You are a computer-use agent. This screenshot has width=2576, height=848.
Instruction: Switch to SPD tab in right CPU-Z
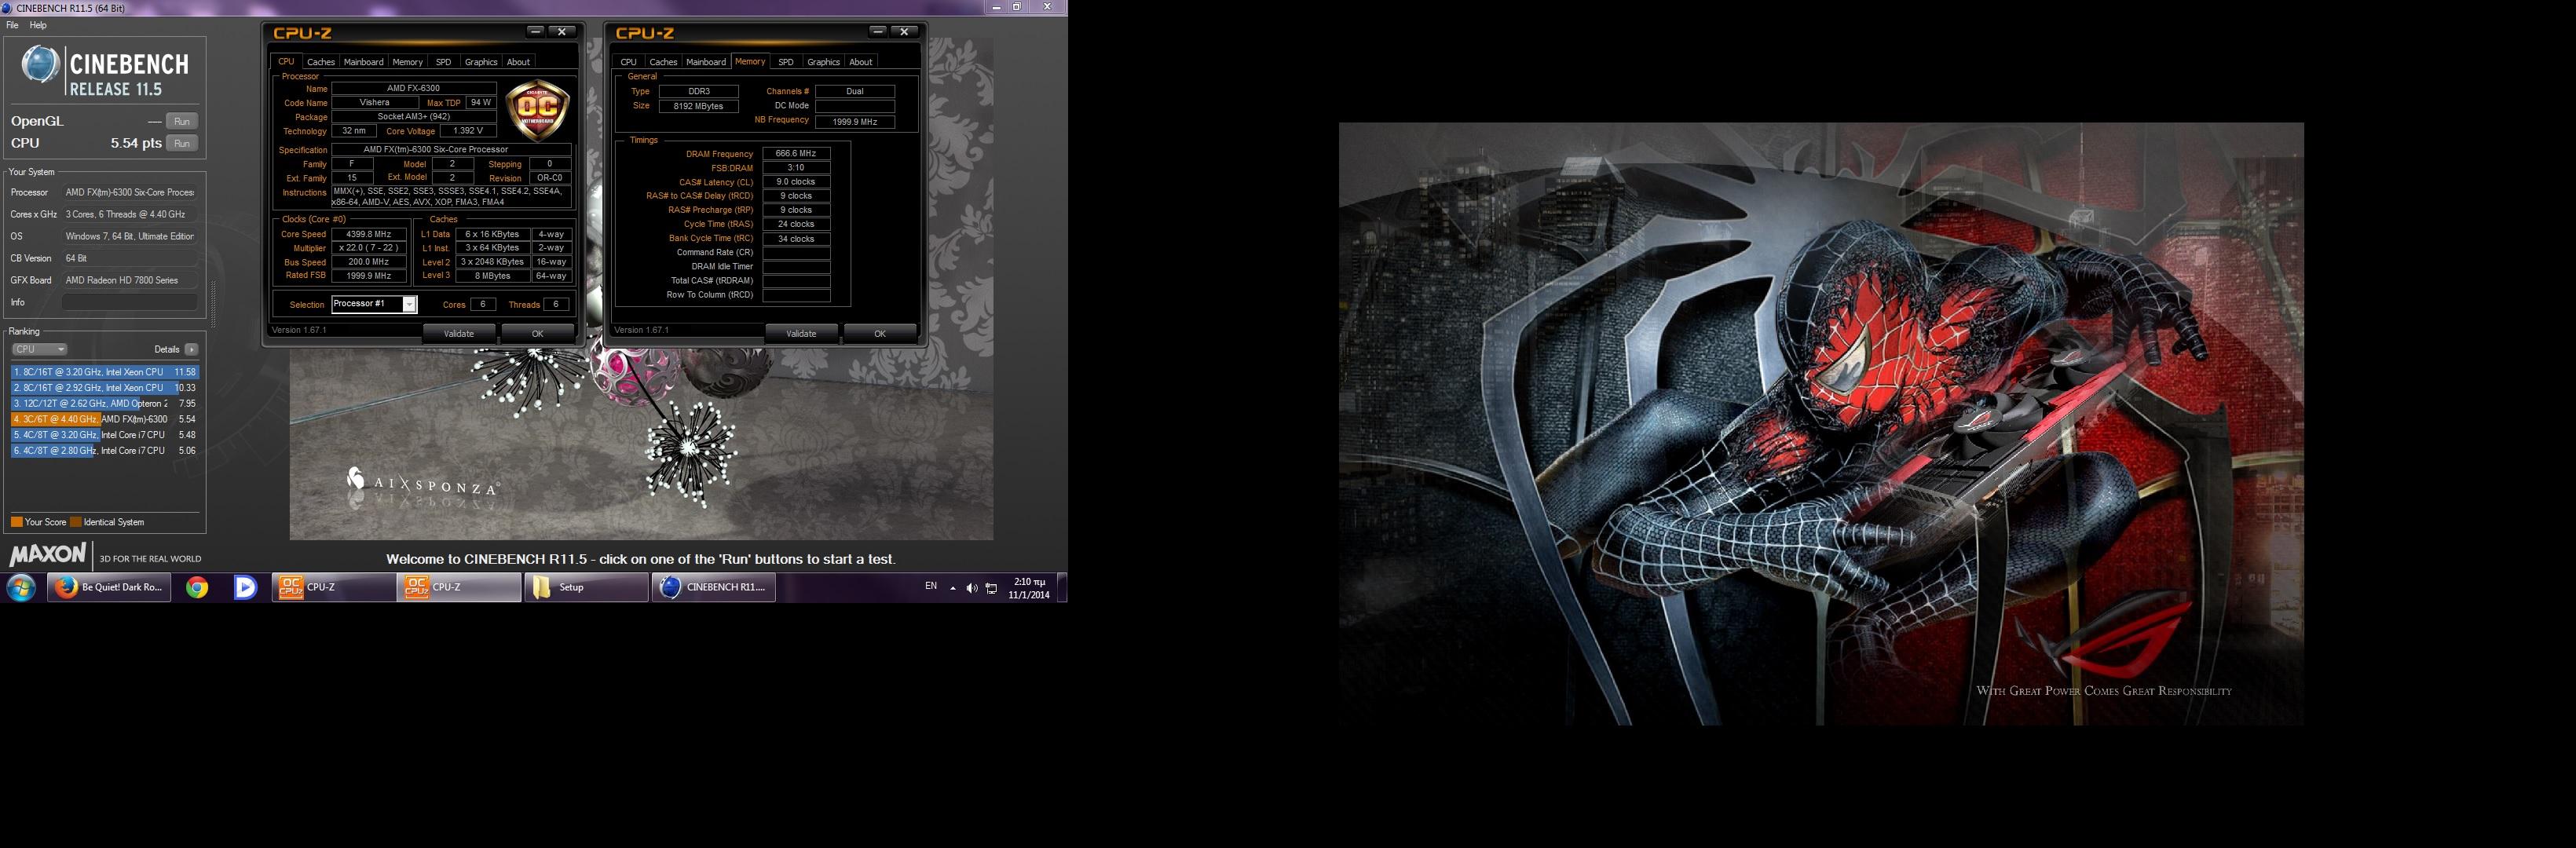[786, 62]
